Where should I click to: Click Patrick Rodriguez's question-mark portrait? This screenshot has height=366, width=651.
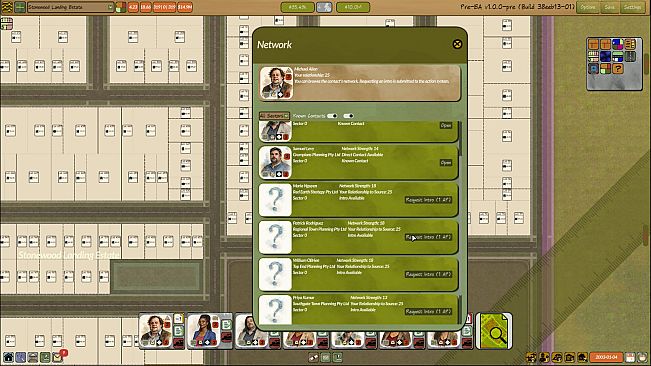pos(275,237)
